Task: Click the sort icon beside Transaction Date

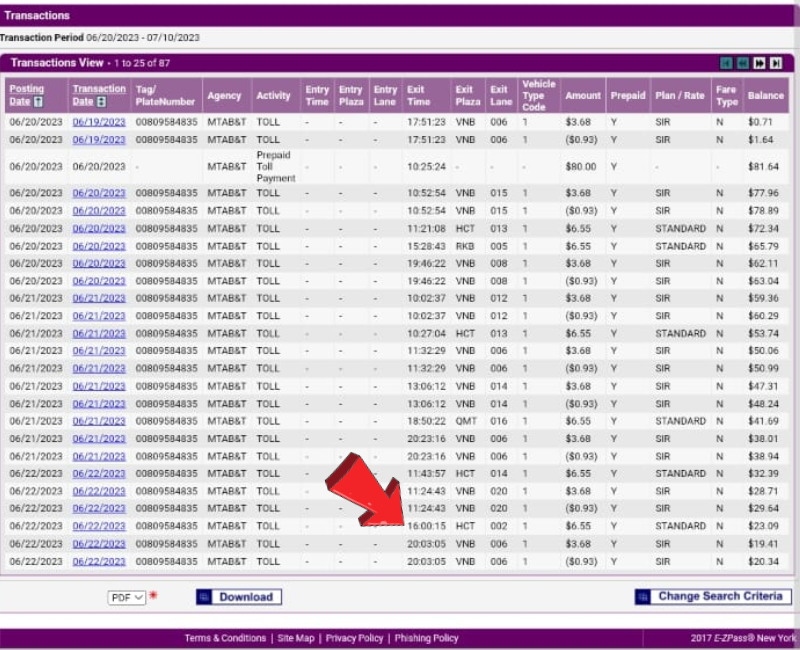Action: (102, 102)
